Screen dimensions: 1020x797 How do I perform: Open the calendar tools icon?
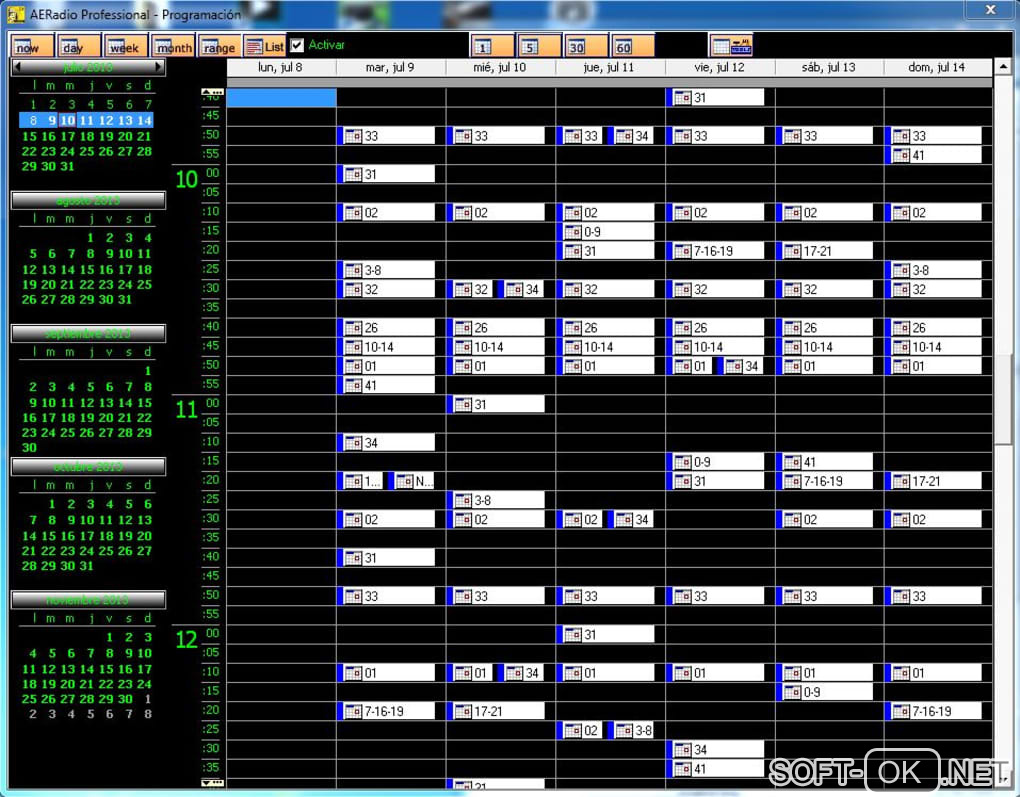pyautogui.click(x=731, y=46)
